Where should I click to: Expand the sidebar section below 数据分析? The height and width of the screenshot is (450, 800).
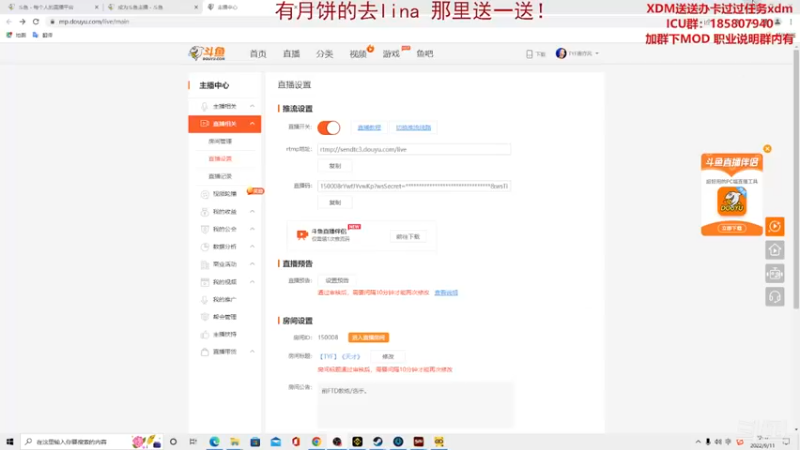click(252, 264)
